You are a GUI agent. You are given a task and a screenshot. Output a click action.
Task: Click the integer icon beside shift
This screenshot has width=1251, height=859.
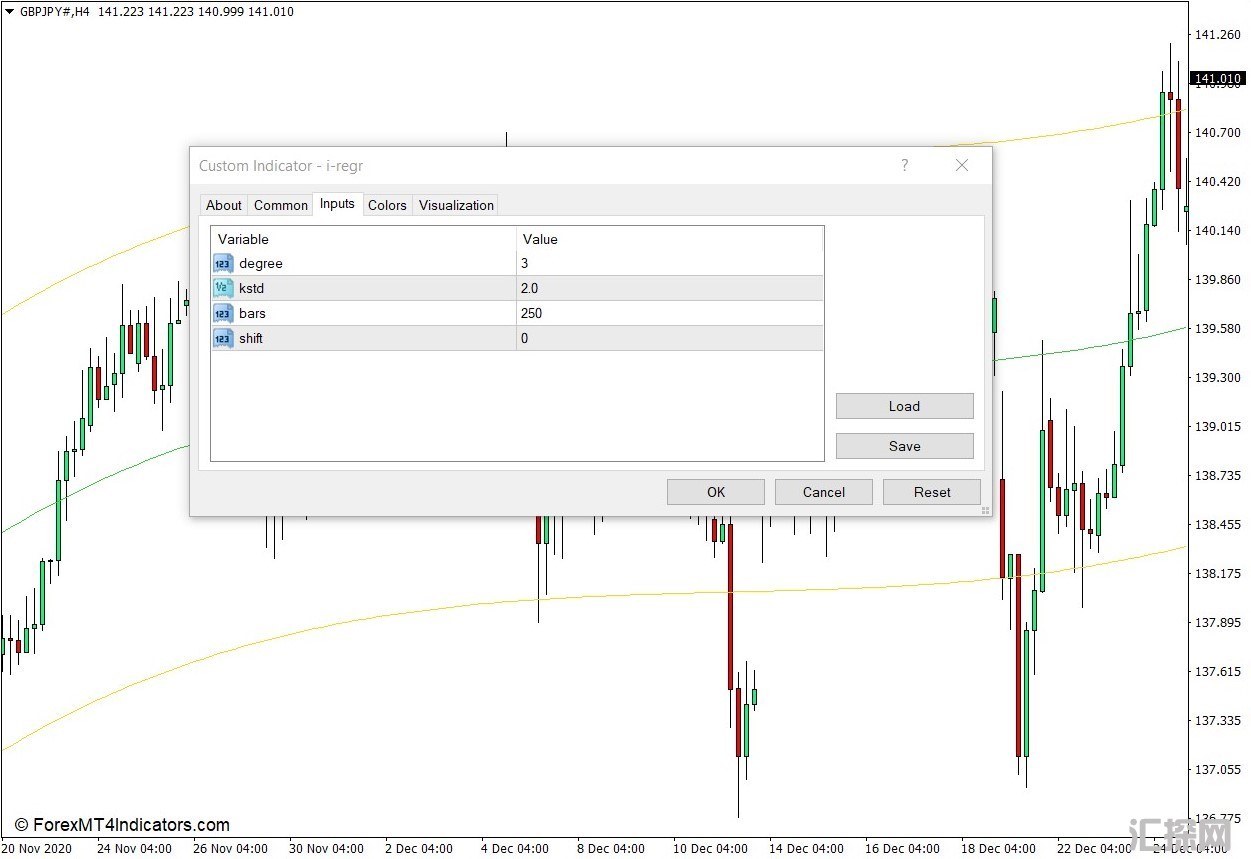pos(223,339)
